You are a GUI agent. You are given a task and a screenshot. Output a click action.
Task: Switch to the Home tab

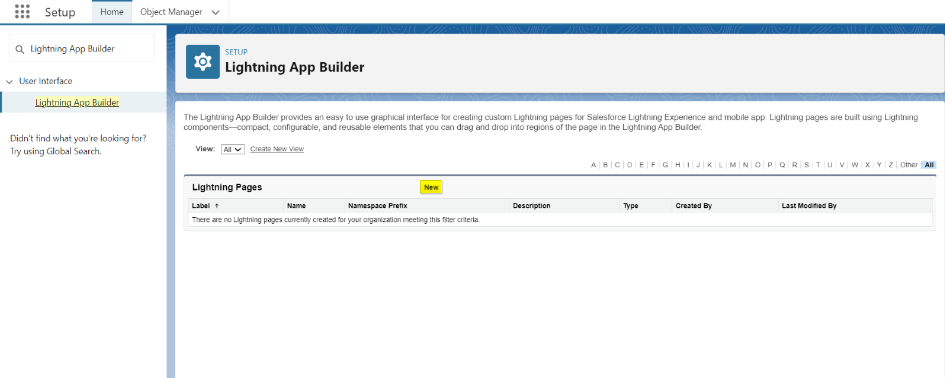click(x=112, y=12)
